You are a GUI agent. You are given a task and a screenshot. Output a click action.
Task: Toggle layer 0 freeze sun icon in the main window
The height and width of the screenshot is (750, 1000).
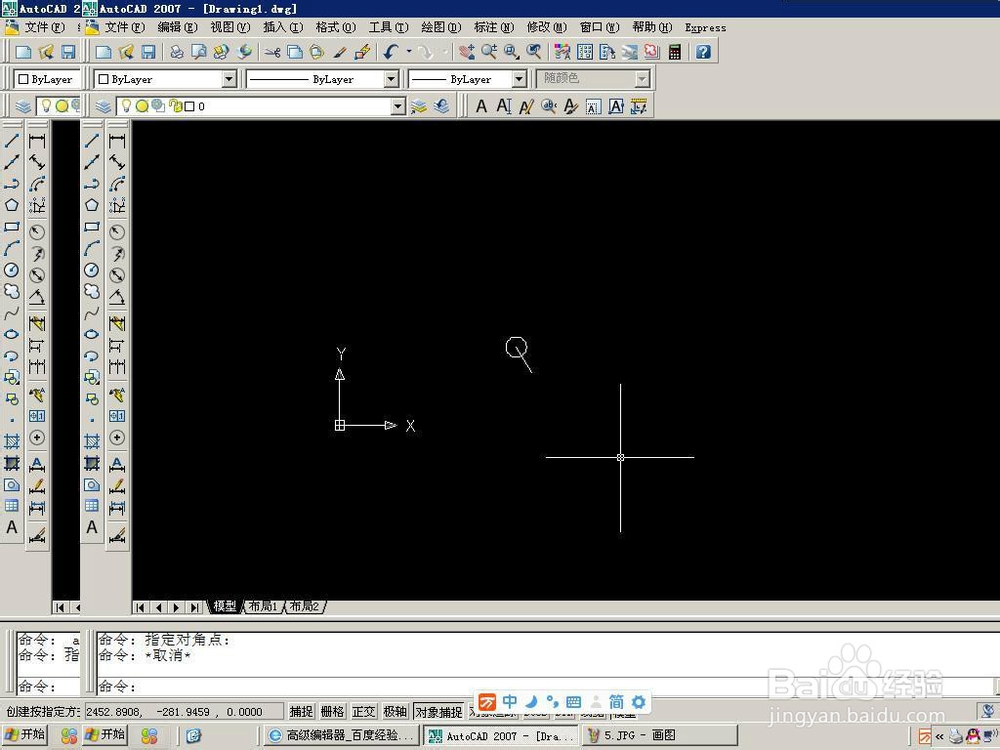click(x=142, y=106)
